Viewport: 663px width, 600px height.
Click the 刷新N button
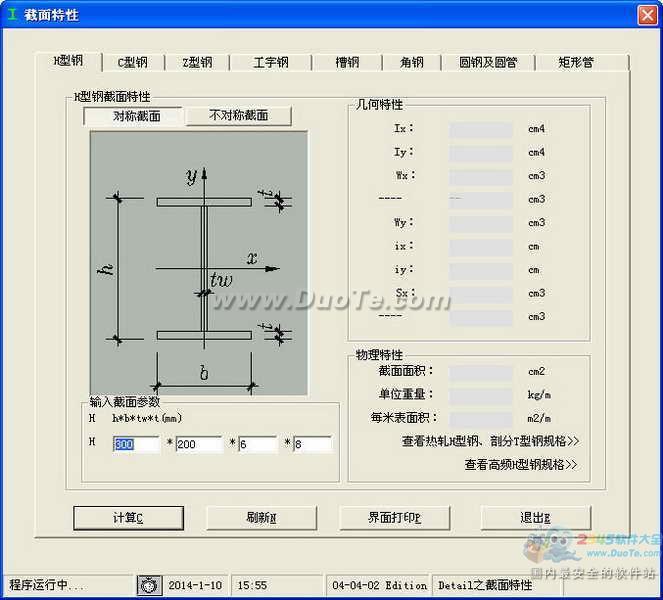(261, 518)
